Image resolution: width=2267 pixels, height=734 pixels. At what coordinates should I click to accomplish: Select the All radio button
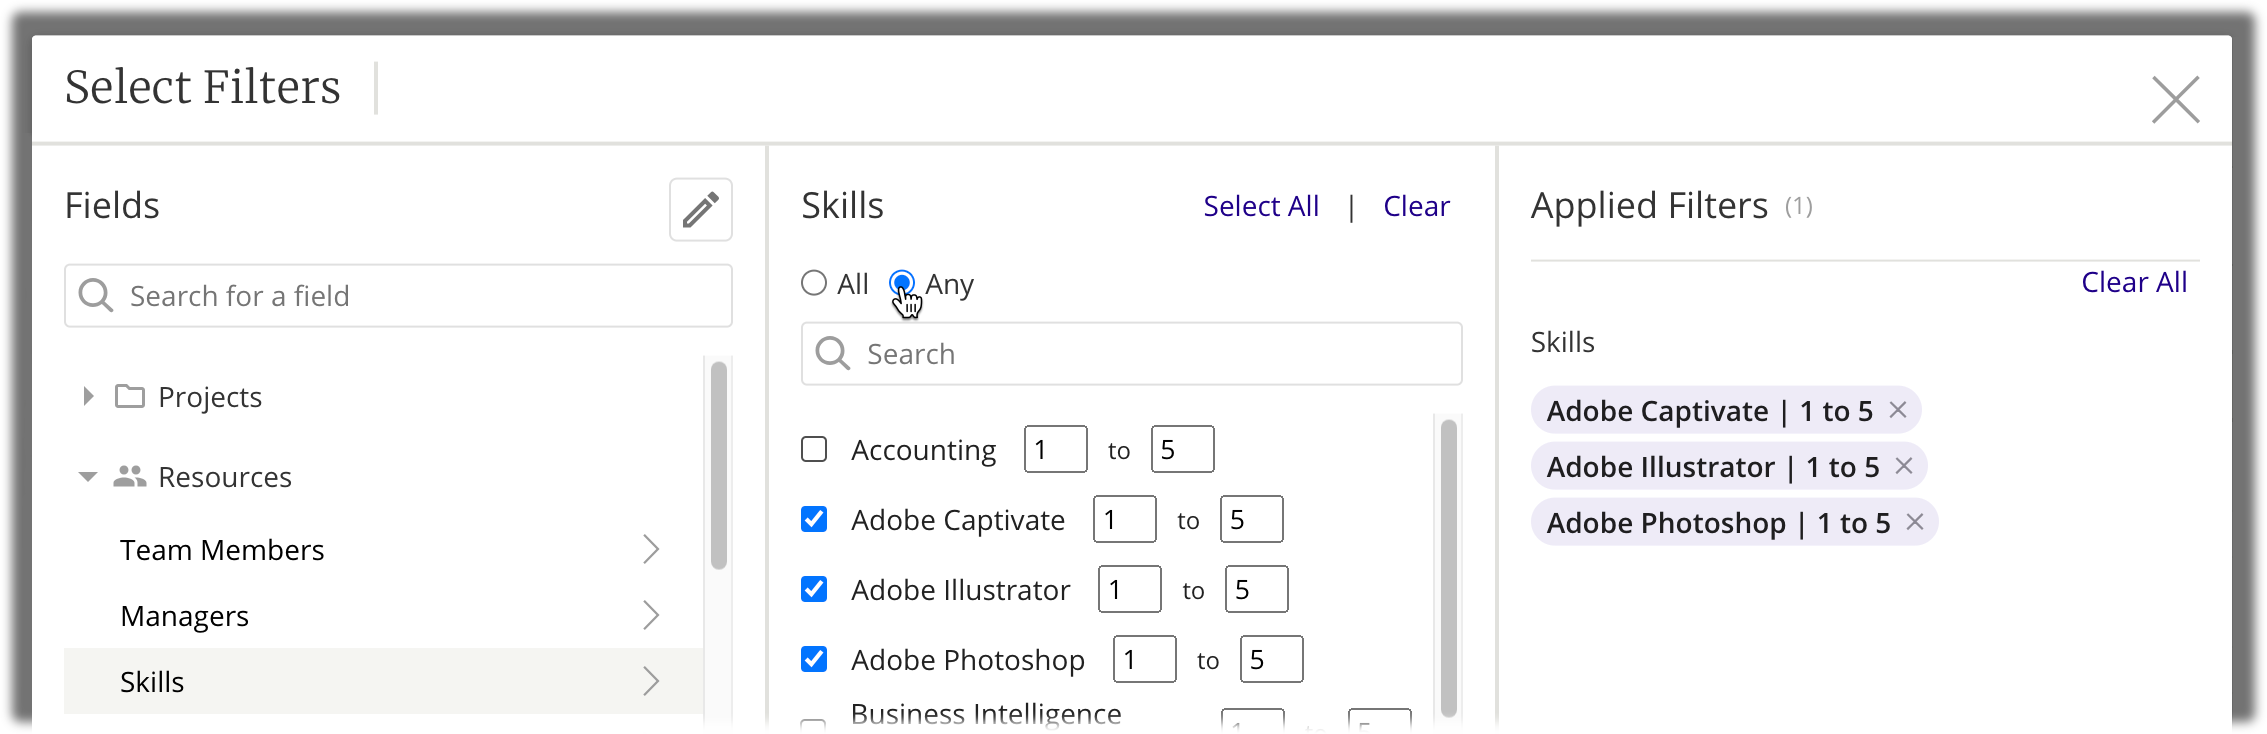[814, 283]
